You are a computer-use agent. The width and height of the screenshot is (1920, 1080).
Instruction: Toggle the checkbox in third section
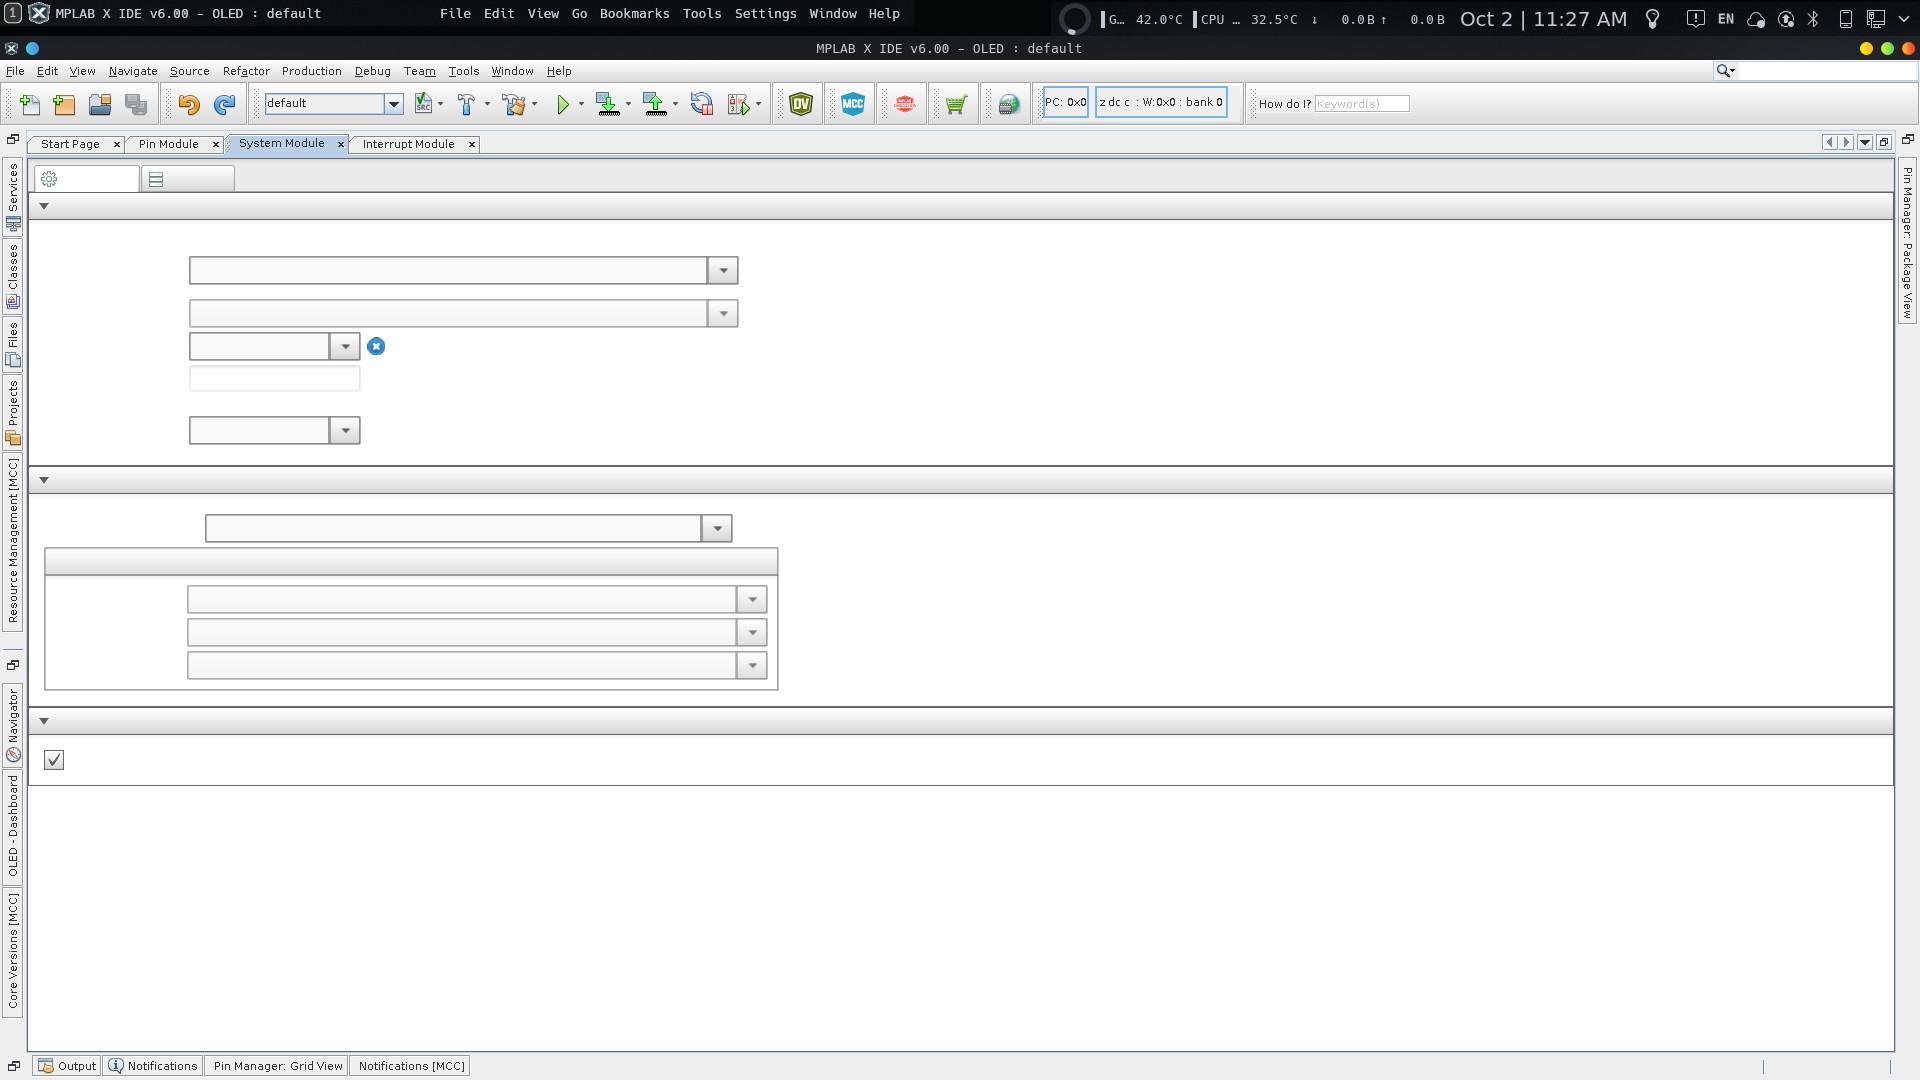[54, 760]
